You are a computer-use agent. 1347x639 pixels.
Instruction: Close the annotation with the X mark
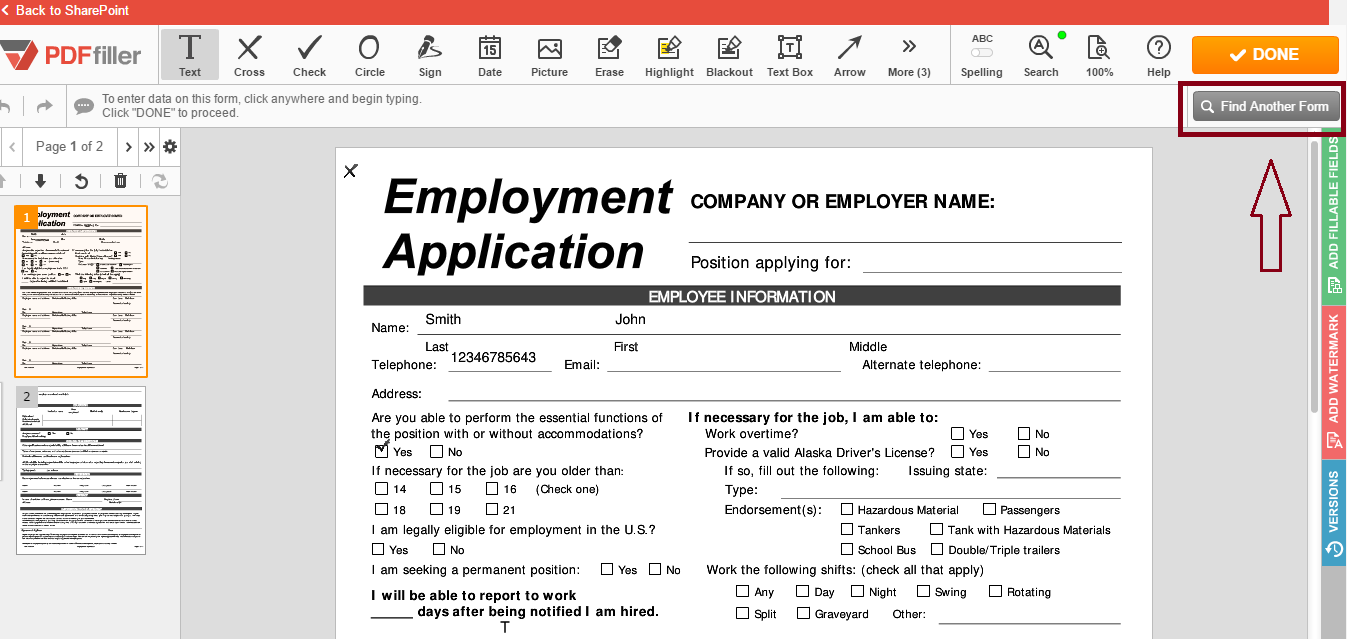350,171
